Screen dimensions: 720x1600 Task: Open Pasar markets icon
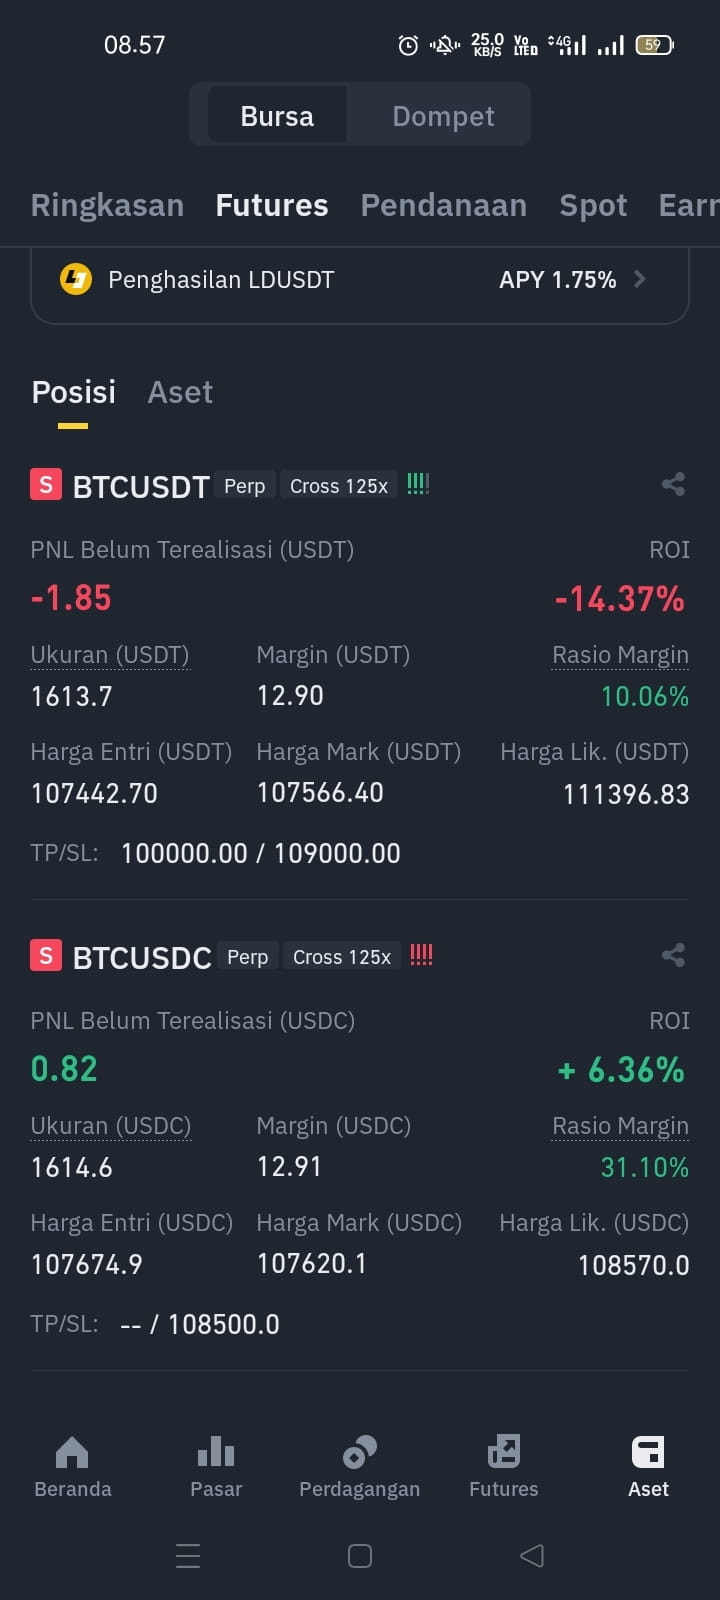pos(216,1452)
